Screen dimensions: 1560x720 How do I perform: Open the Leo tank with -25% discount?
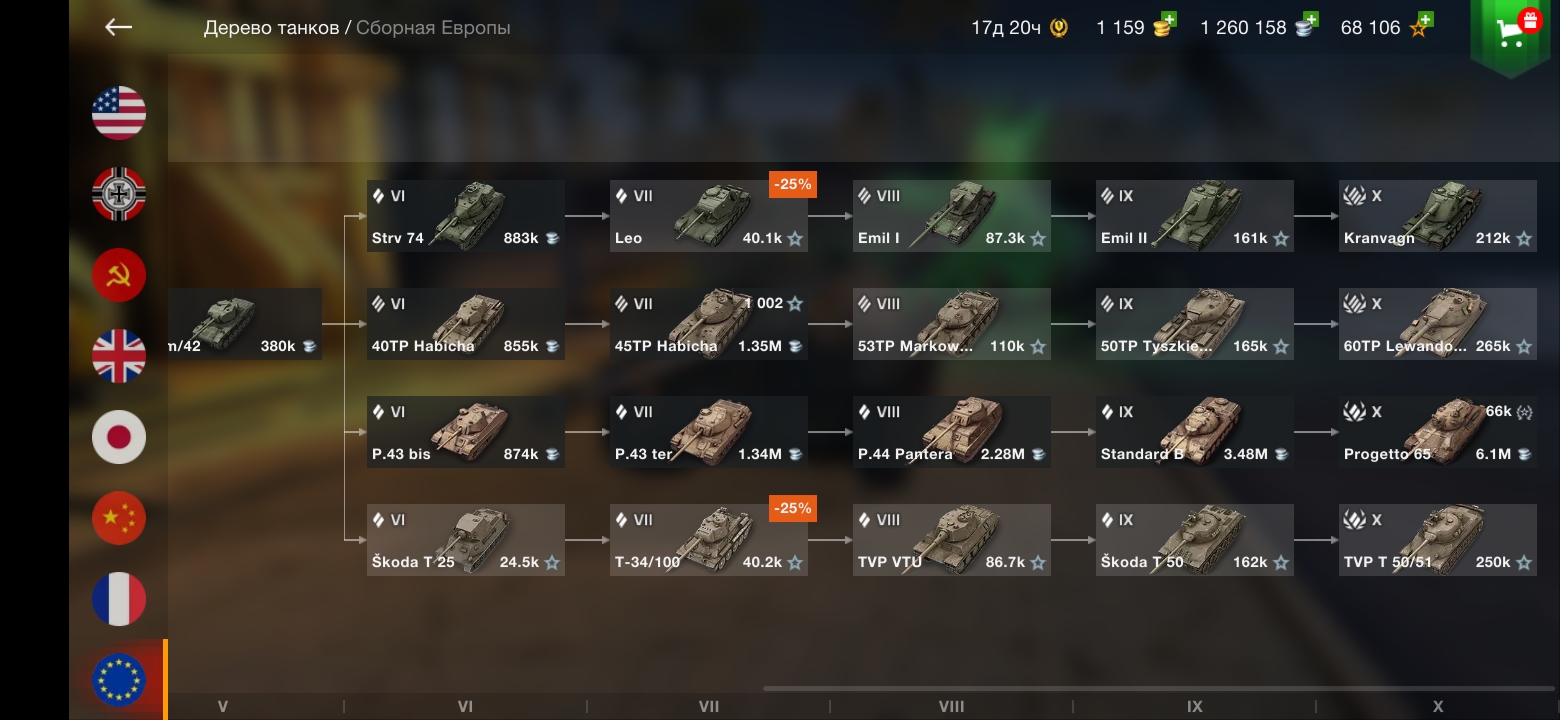click(x=709, y=216)
